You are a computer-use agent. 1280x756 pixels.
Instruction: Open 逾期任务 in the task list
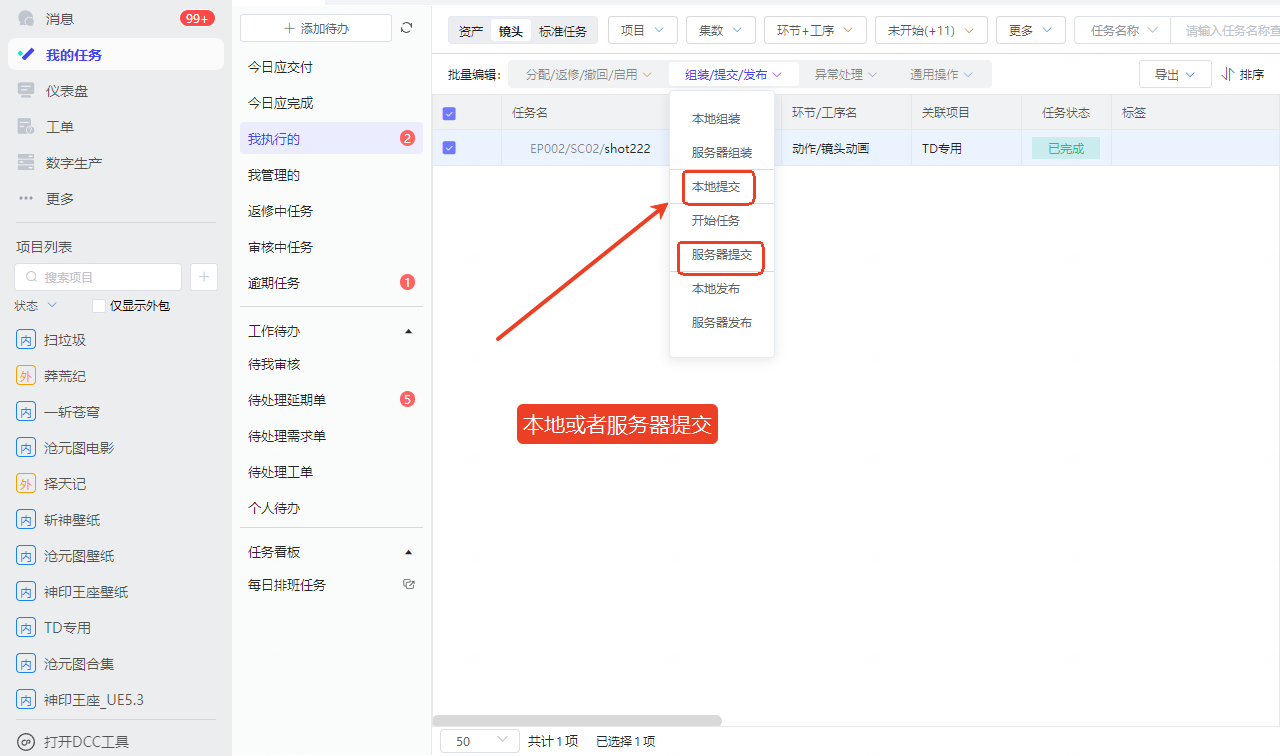(274, 283)
